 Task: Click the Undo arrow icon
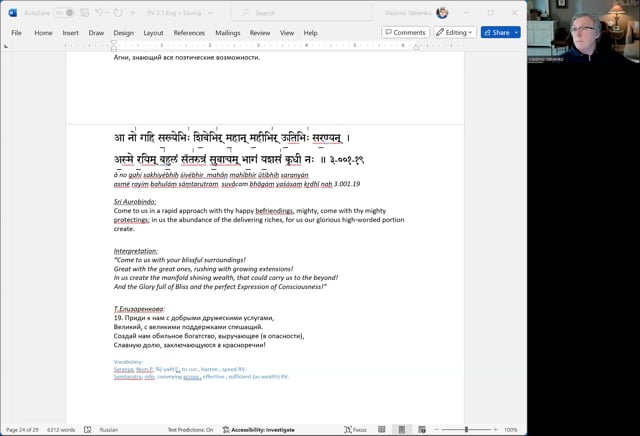pyautogui.click(x=99, y=13)
